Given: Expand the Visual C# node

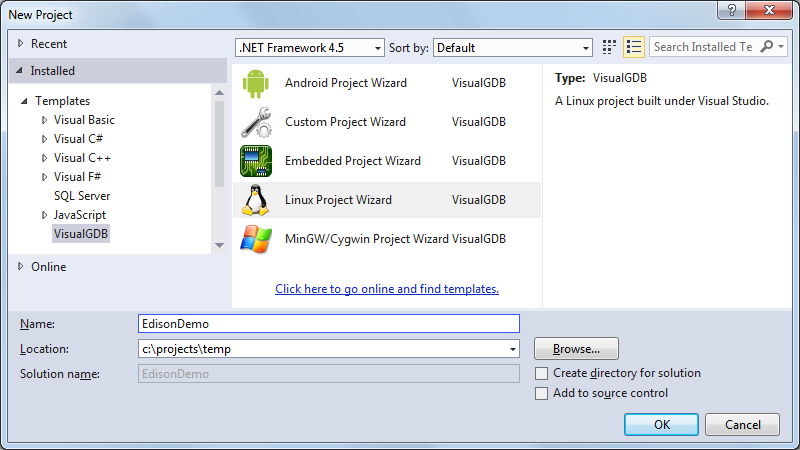Looking at the screenshot, I should tap(44, 139).
